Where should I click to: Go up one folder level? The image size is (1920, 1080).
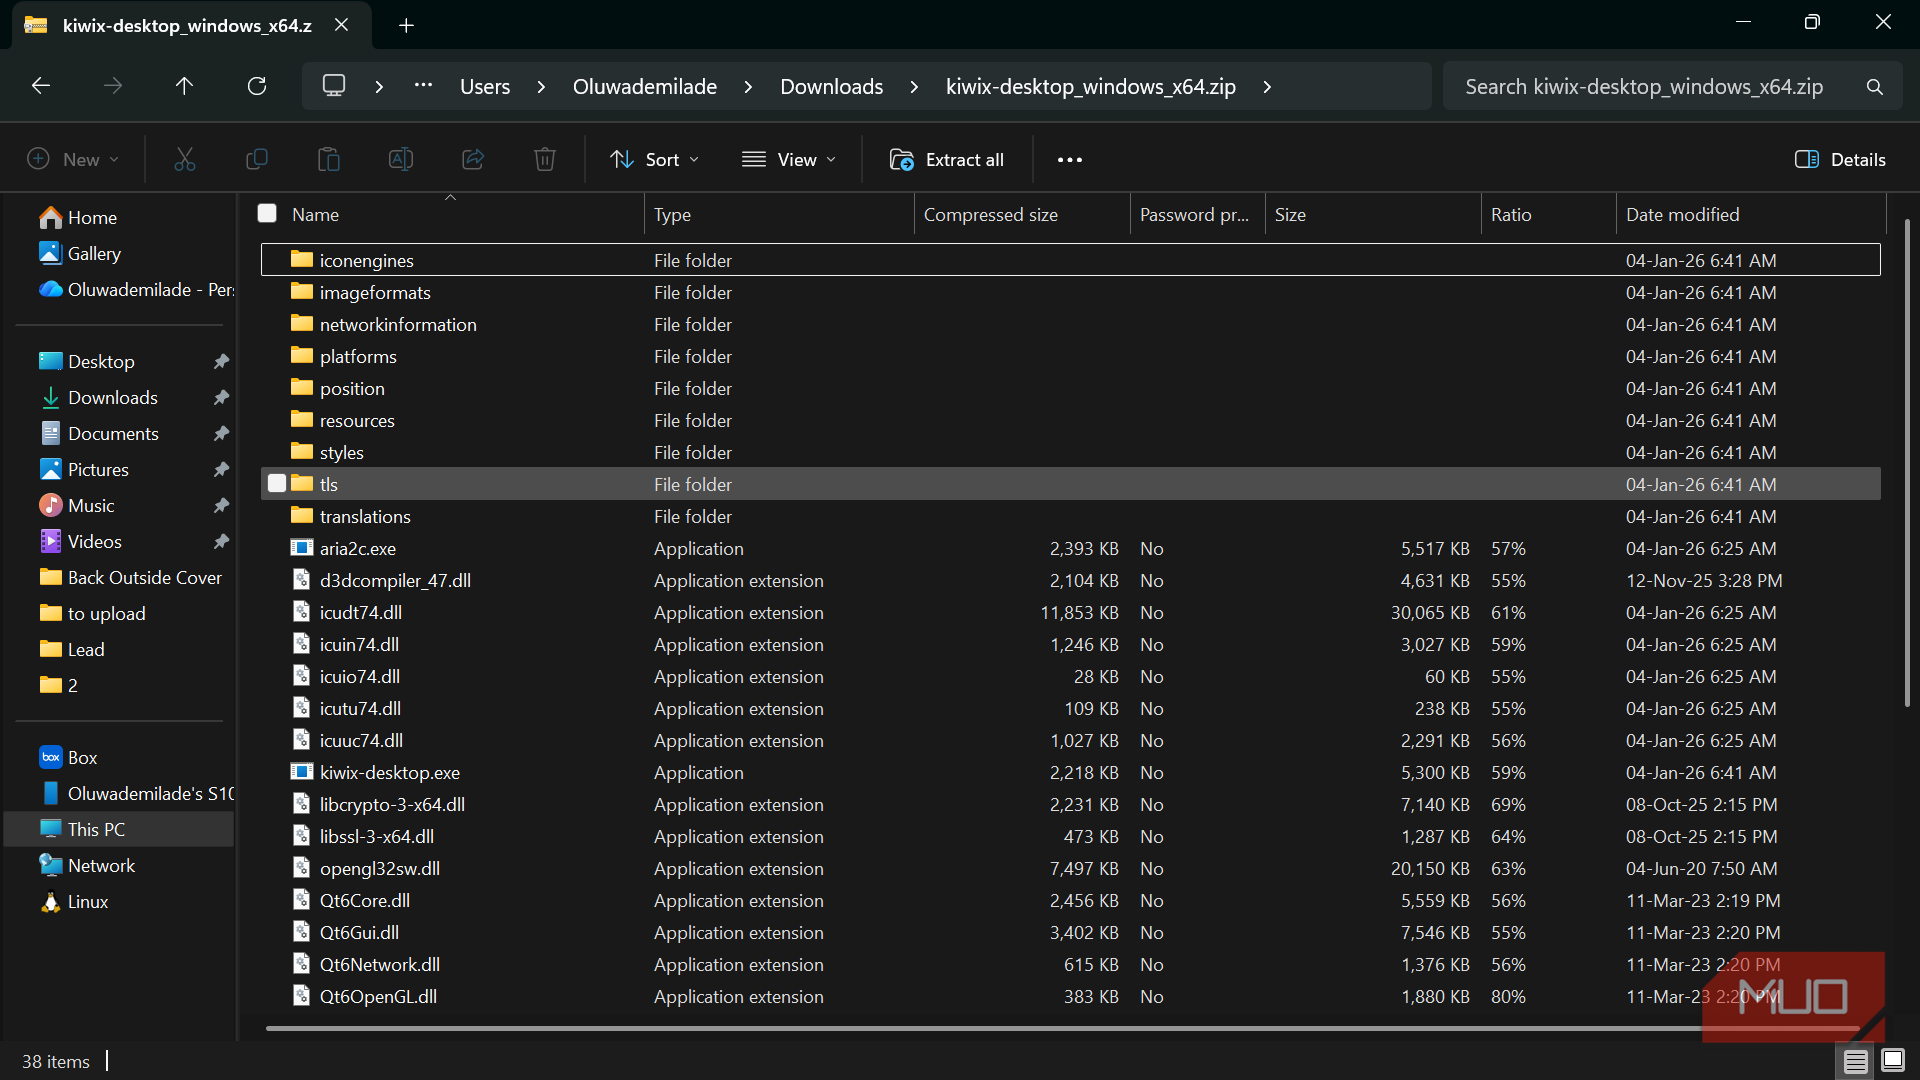tap(184, 86)
